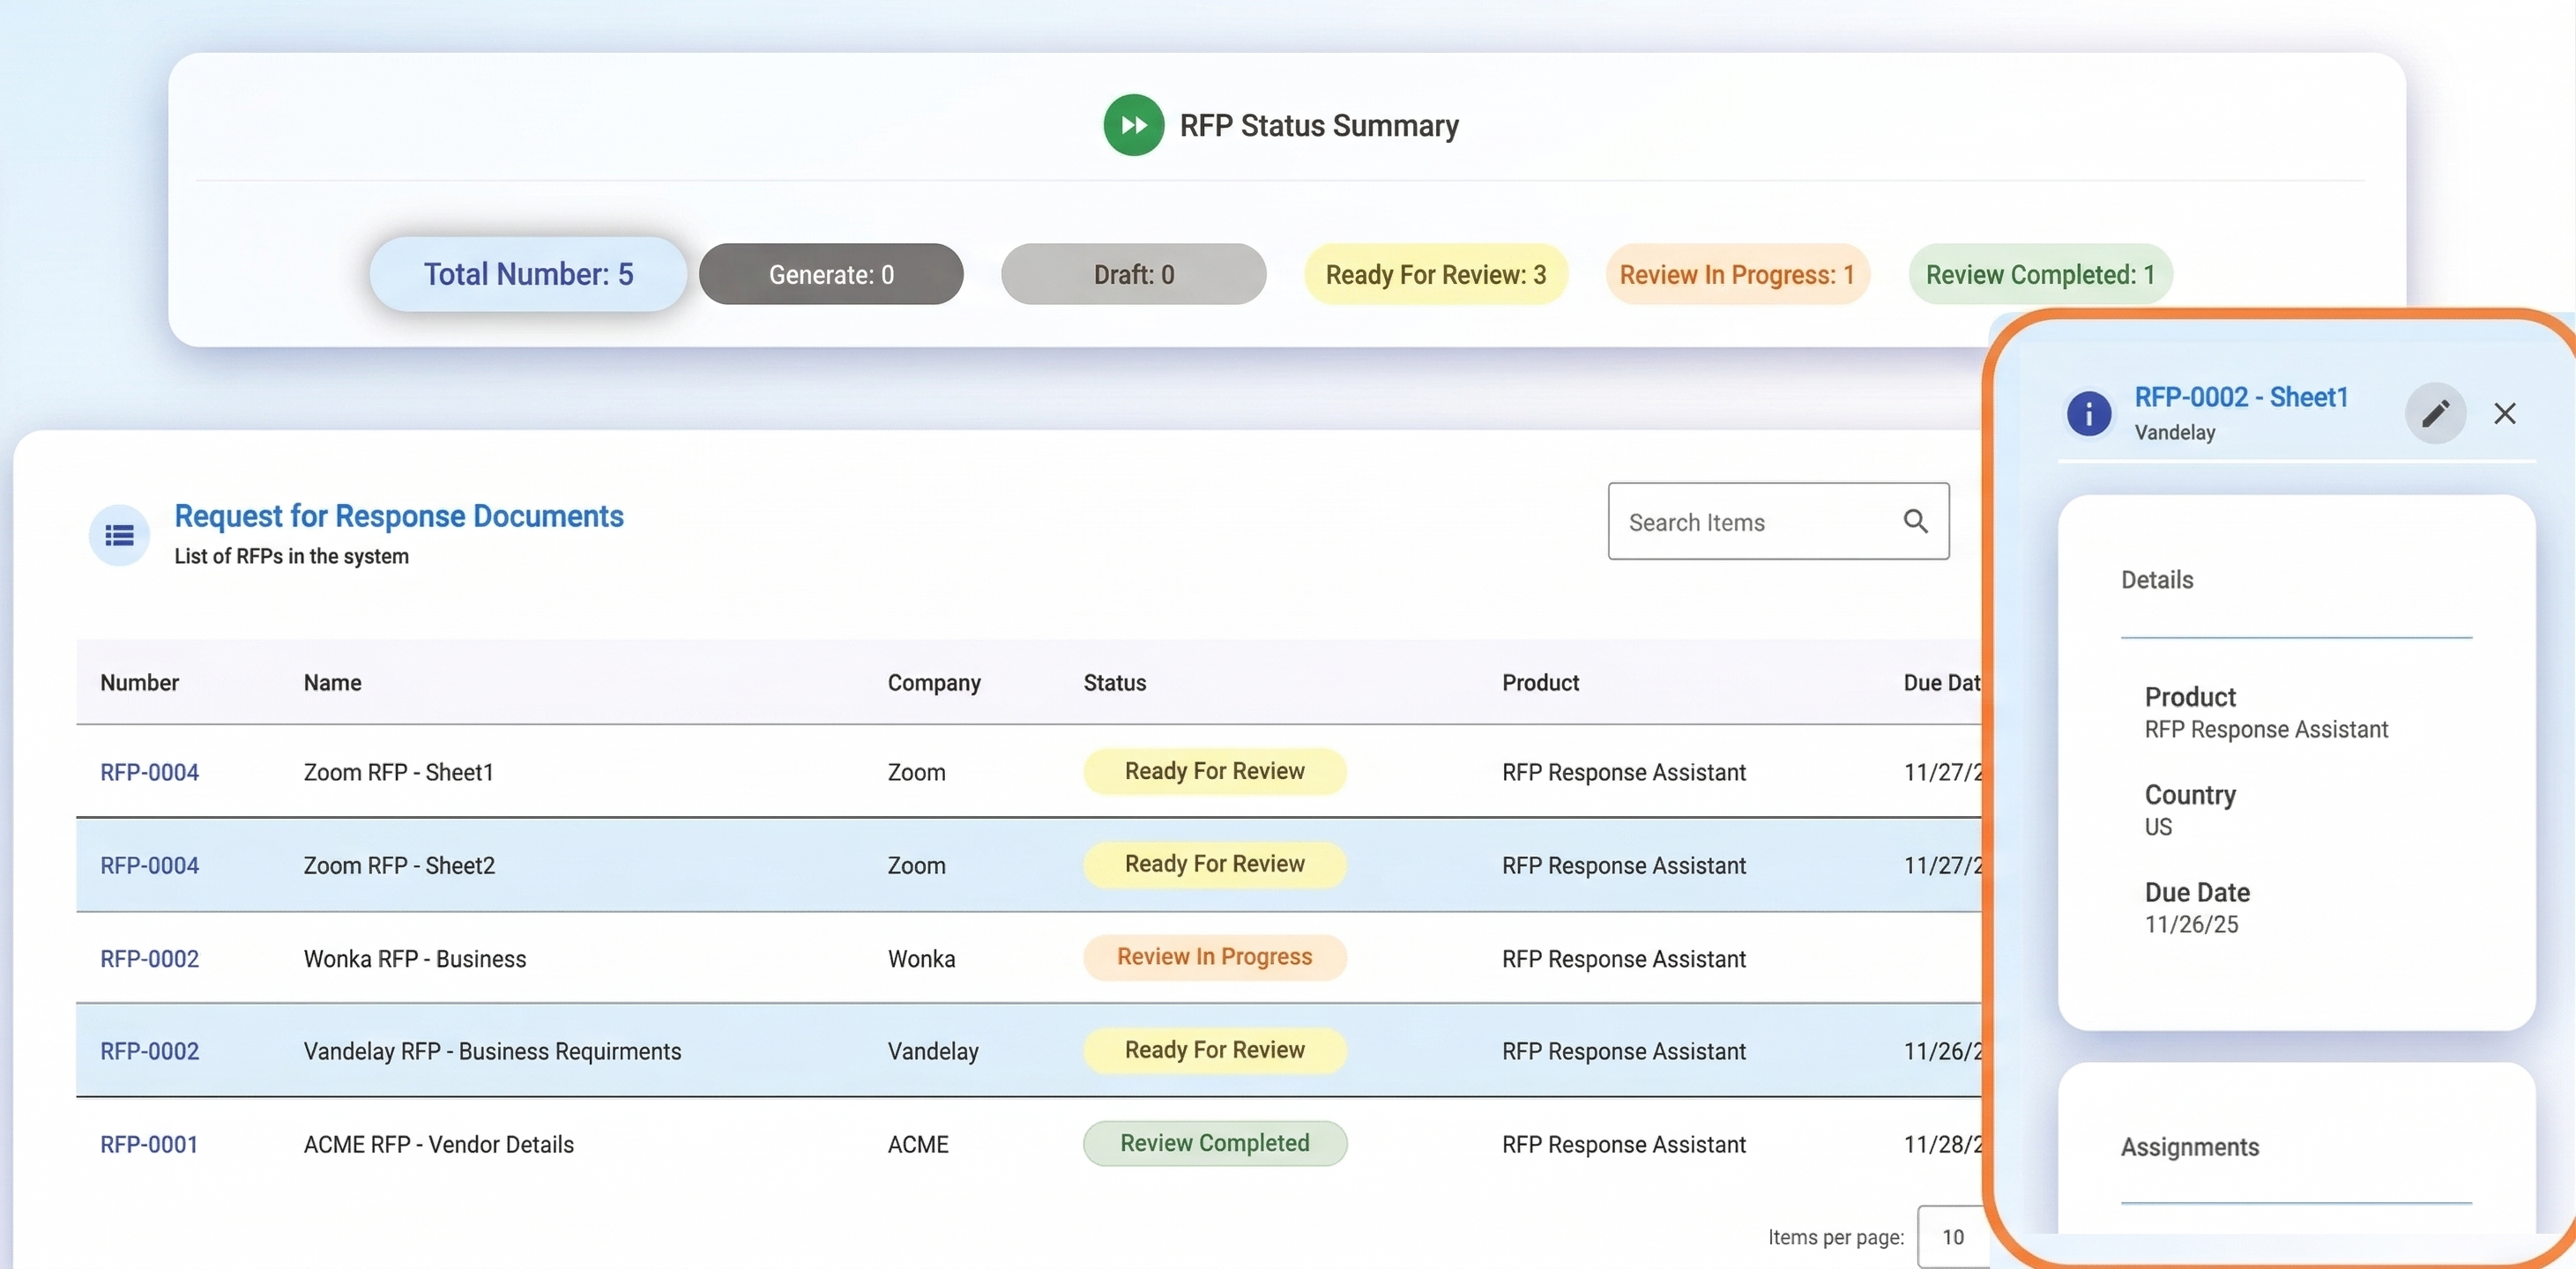Click Ready For Review badge in Sheet2 row
This screenshot has width=2576, height=1269.
pyautogui.click(x=1214, y=864)
